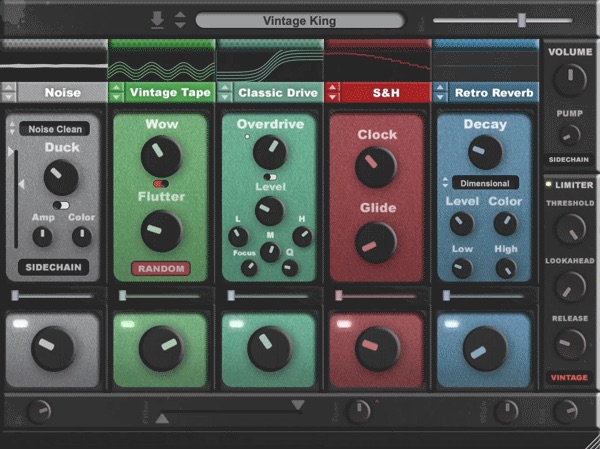This screenshot has height=449, width=600.
Task: Toggle the Classic Drive module power LED
Action: pos(236,324)
